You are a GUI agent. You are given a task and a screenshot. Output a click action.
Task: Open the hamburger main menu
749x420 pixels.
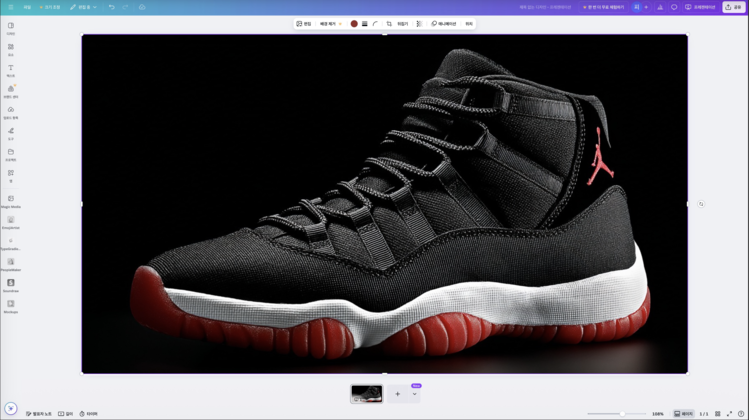[11, 7]
